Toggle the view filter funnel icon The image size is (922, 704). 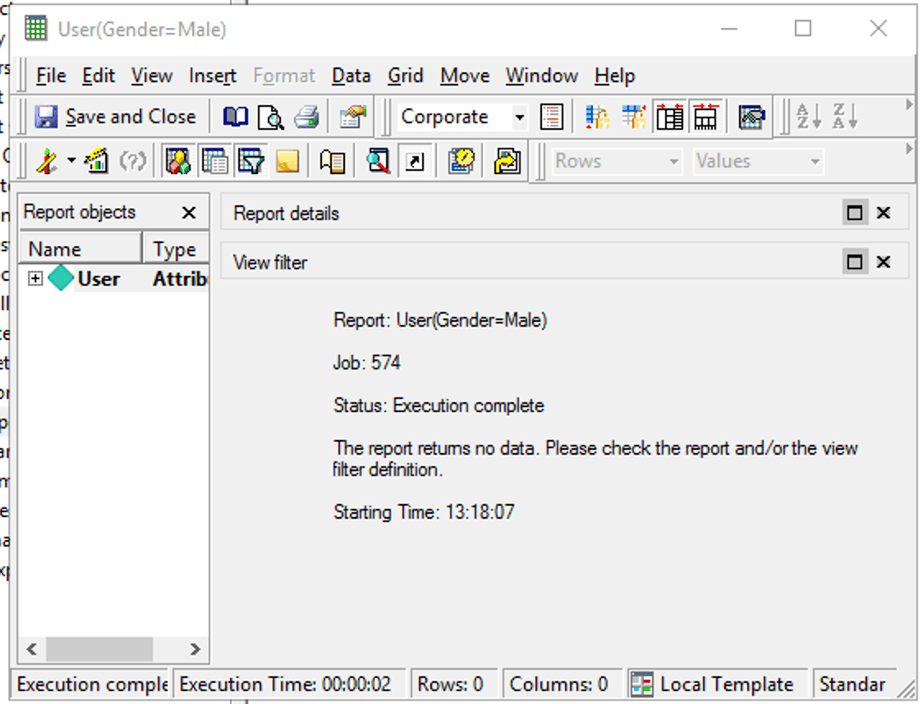pos(250,161)
